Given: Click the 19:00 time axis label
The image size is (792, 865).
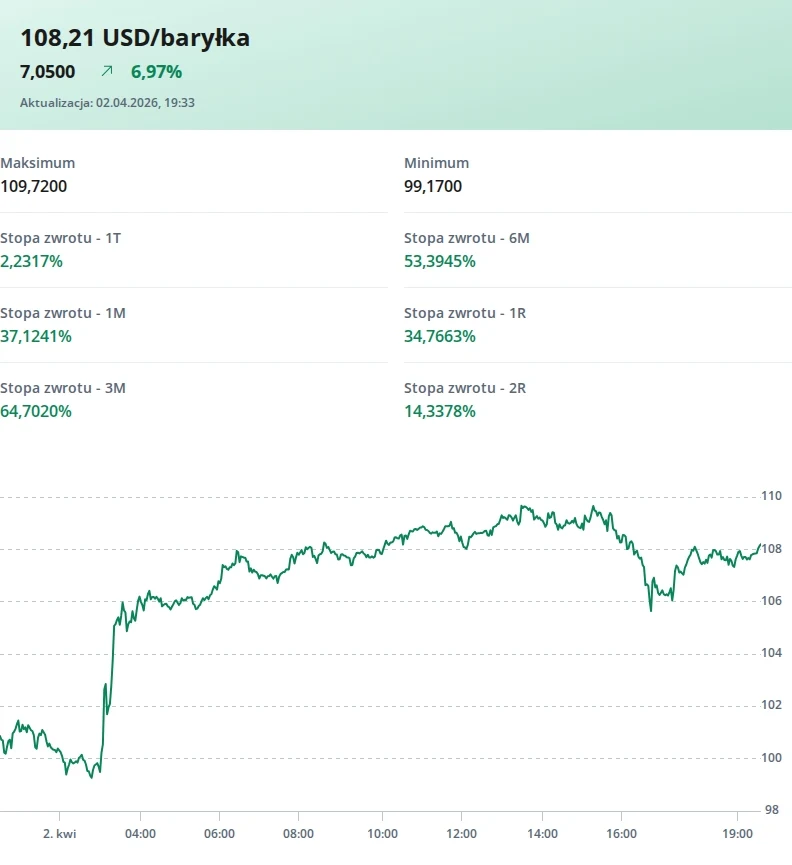Looking at the screenshot, I should tap(737, 833).
